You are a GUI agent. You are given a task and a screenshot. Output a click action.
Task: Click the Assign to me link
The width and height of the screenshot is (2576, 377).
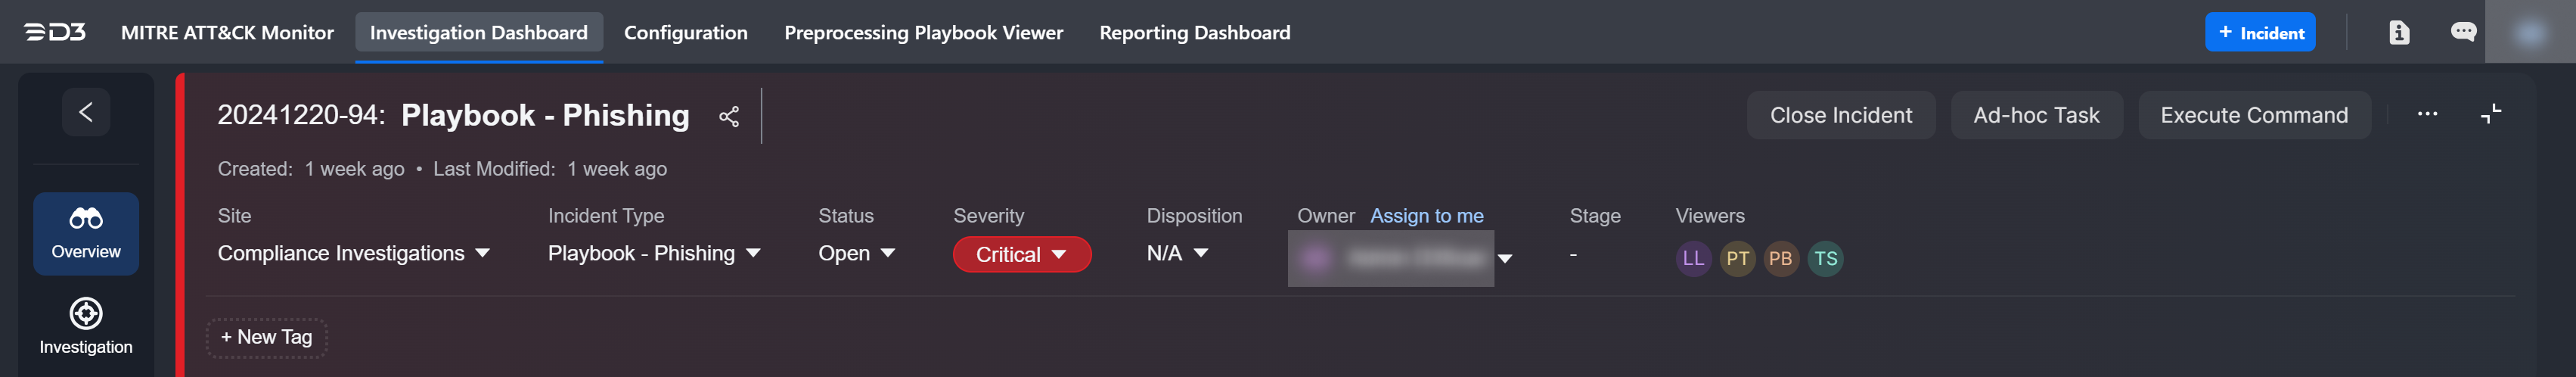coord(1426,216)
